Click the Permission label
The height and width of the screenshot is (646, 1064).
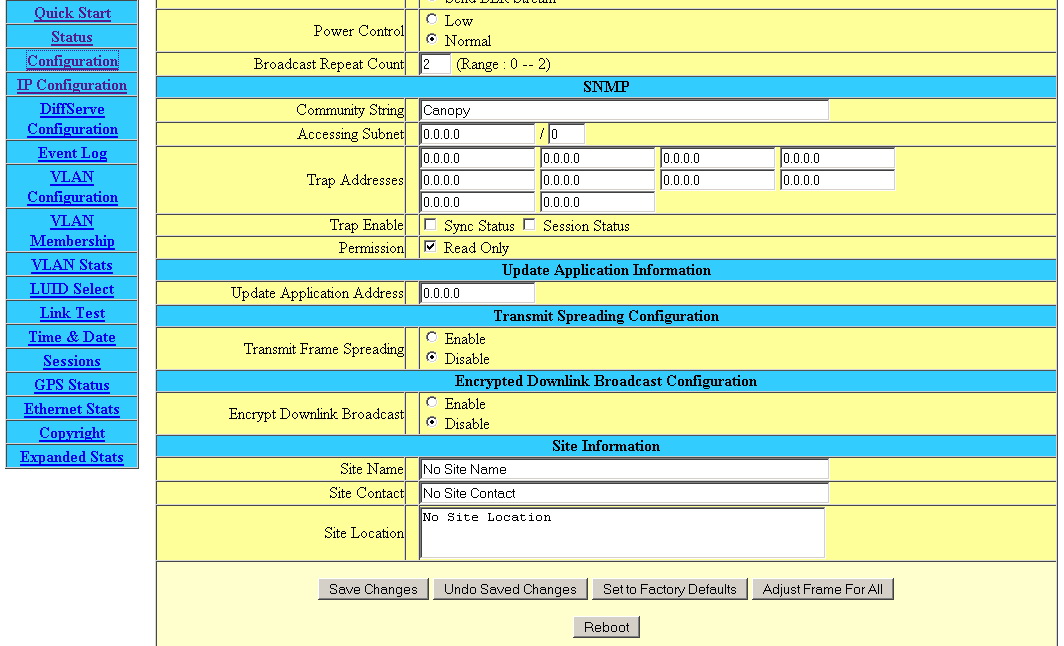click(x=371, y=248)
